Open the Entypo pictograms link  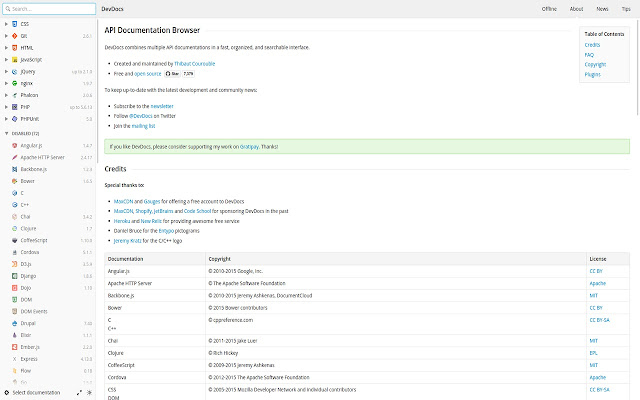(x=166, y=231)
